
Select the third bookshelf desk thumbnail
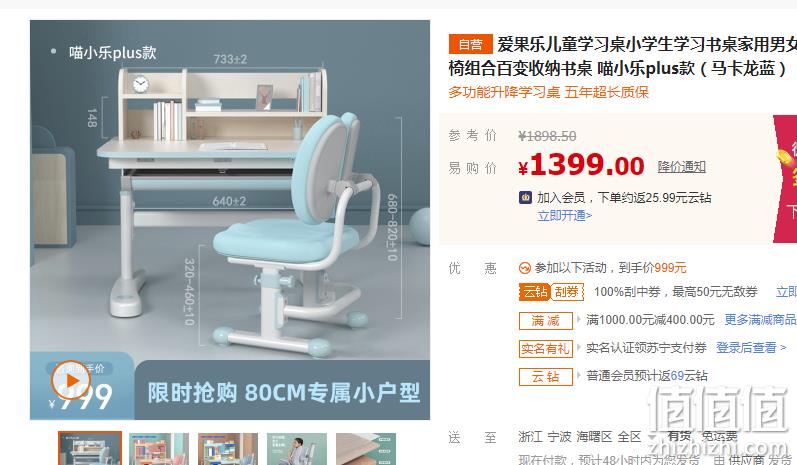tap(228, 449)
